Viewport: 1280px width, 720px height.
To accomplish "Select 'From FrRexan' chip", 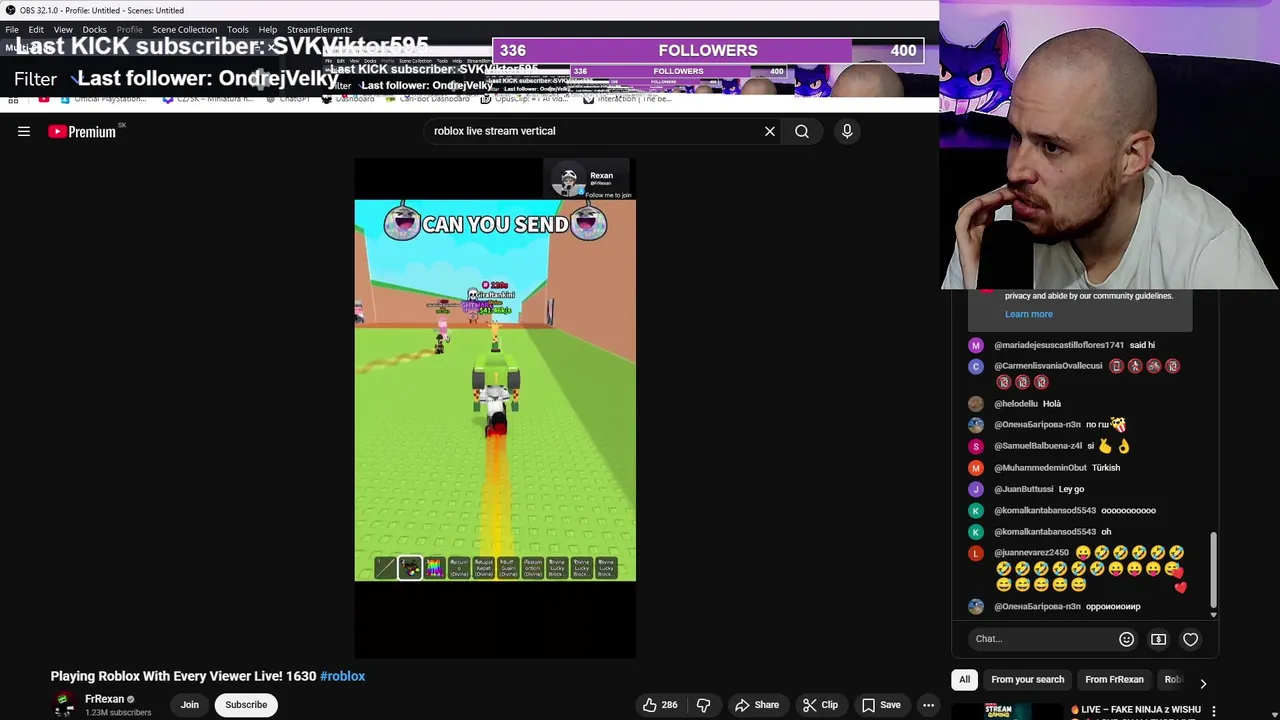I will pyautogui.click(x=1114, y=680).
